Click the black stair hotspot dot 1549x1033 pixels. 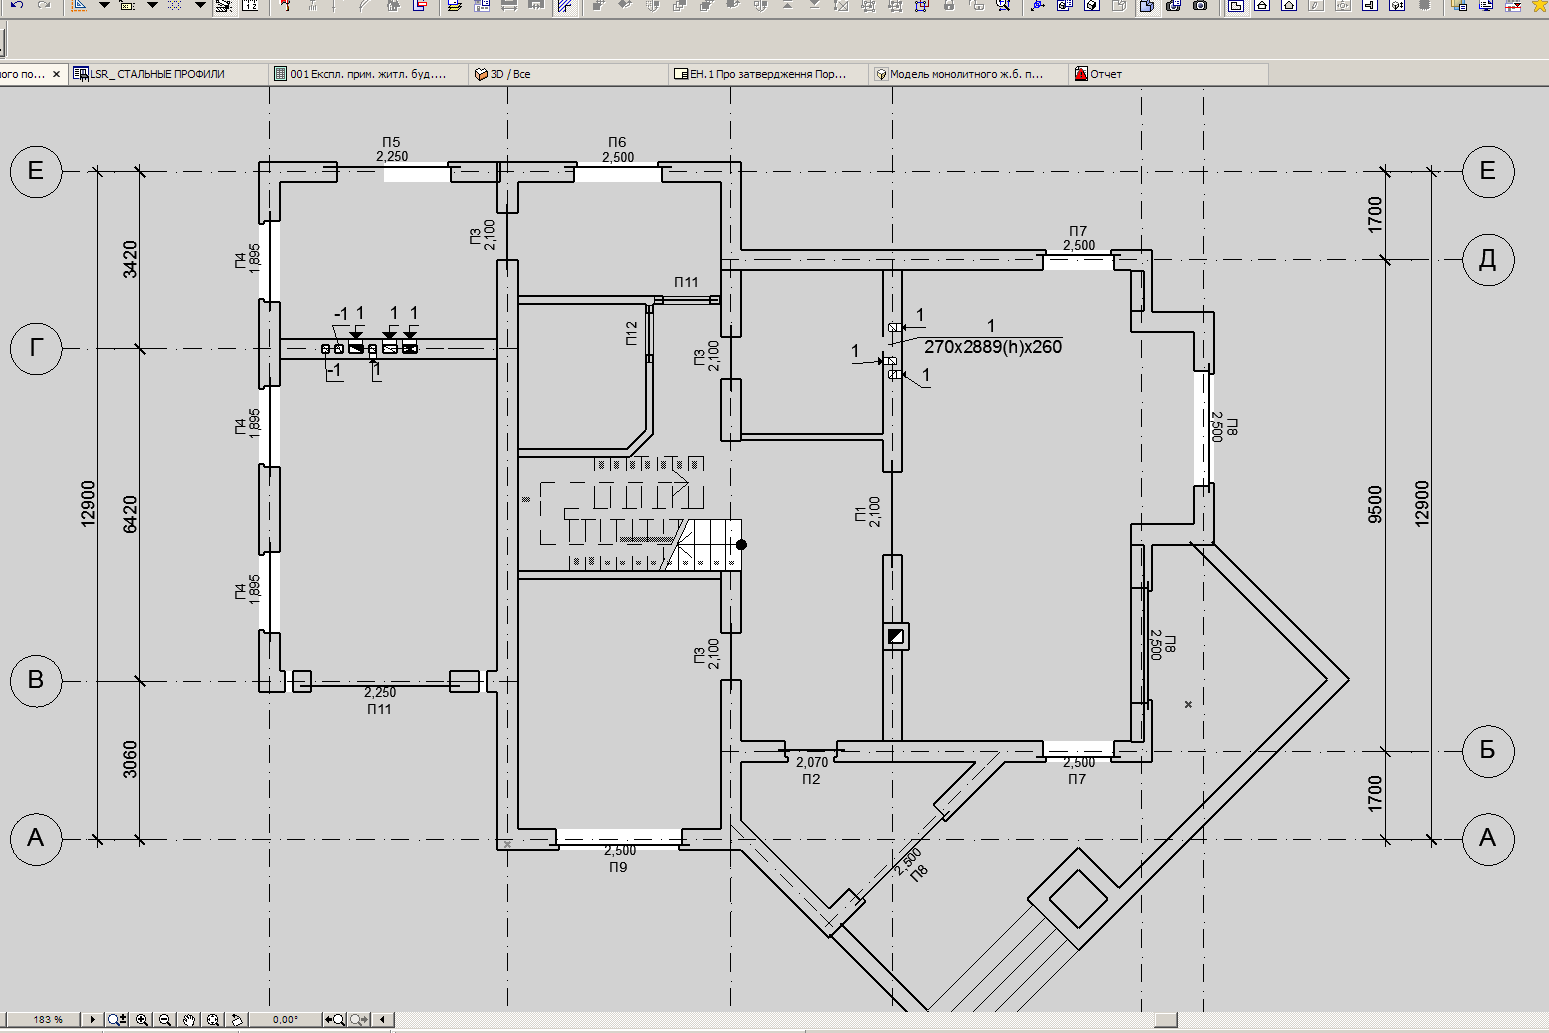[741, 545]
